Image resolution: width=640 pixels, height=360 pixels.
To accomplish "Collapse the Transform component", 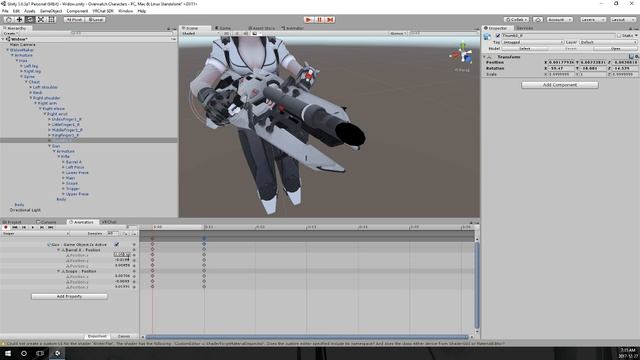I will click(x=484, y=57).
